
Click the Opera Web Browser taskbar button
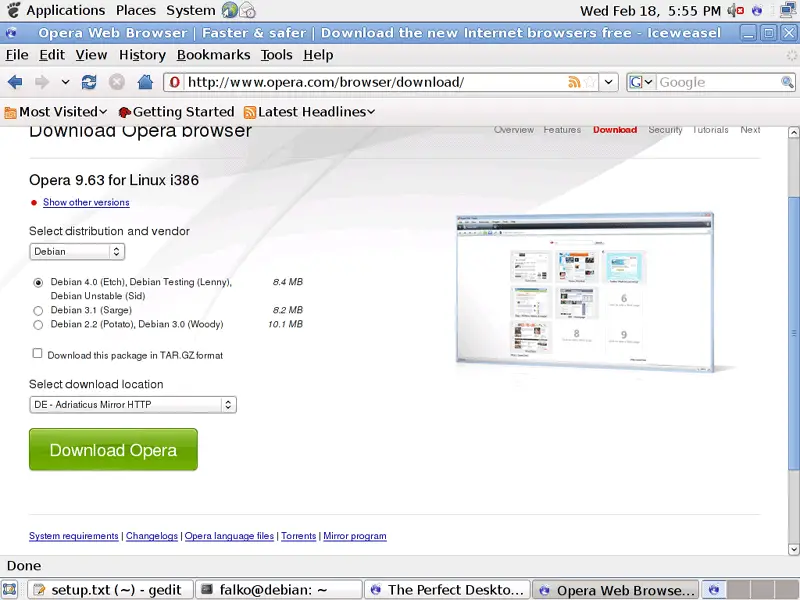coord(616,590)
